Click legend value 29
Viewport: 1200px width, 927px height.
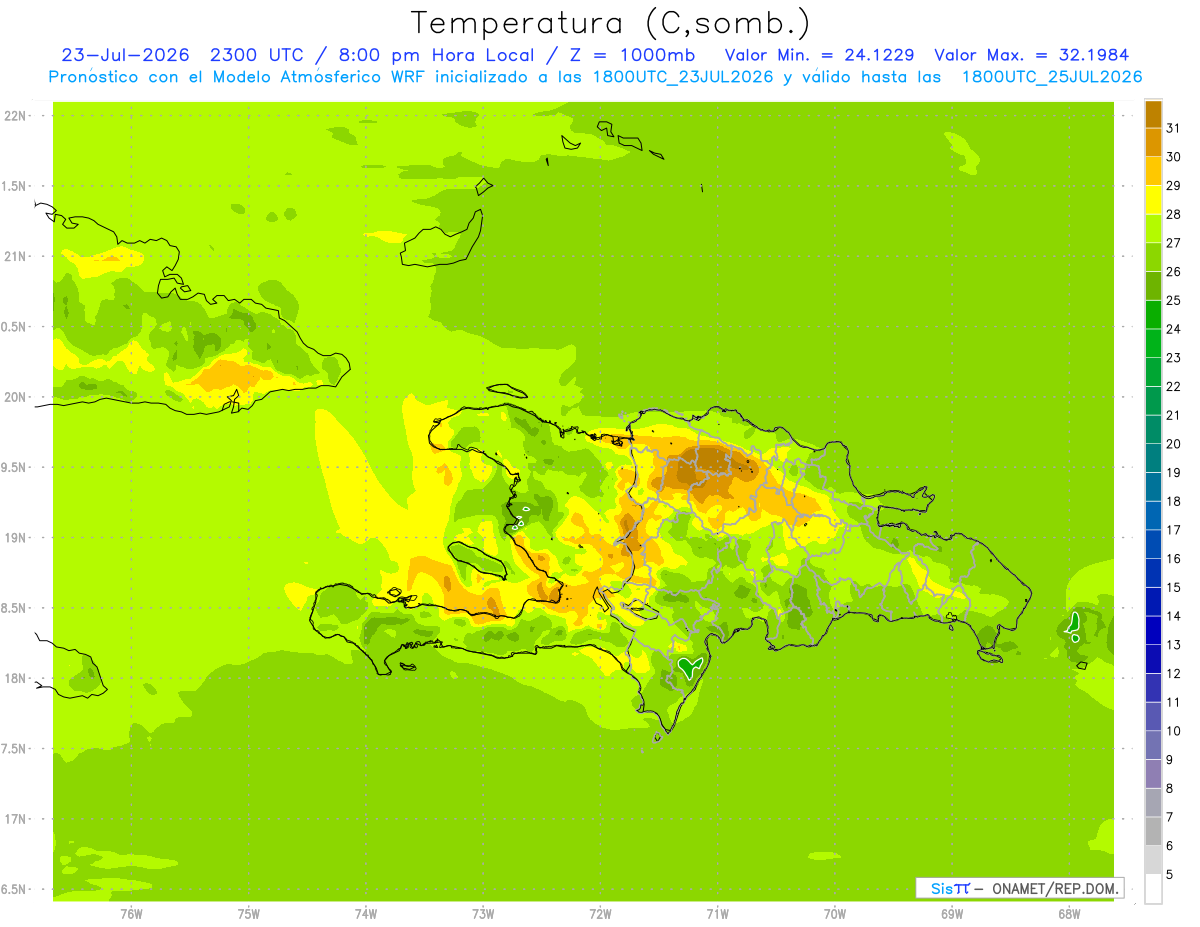point(1173,185)
